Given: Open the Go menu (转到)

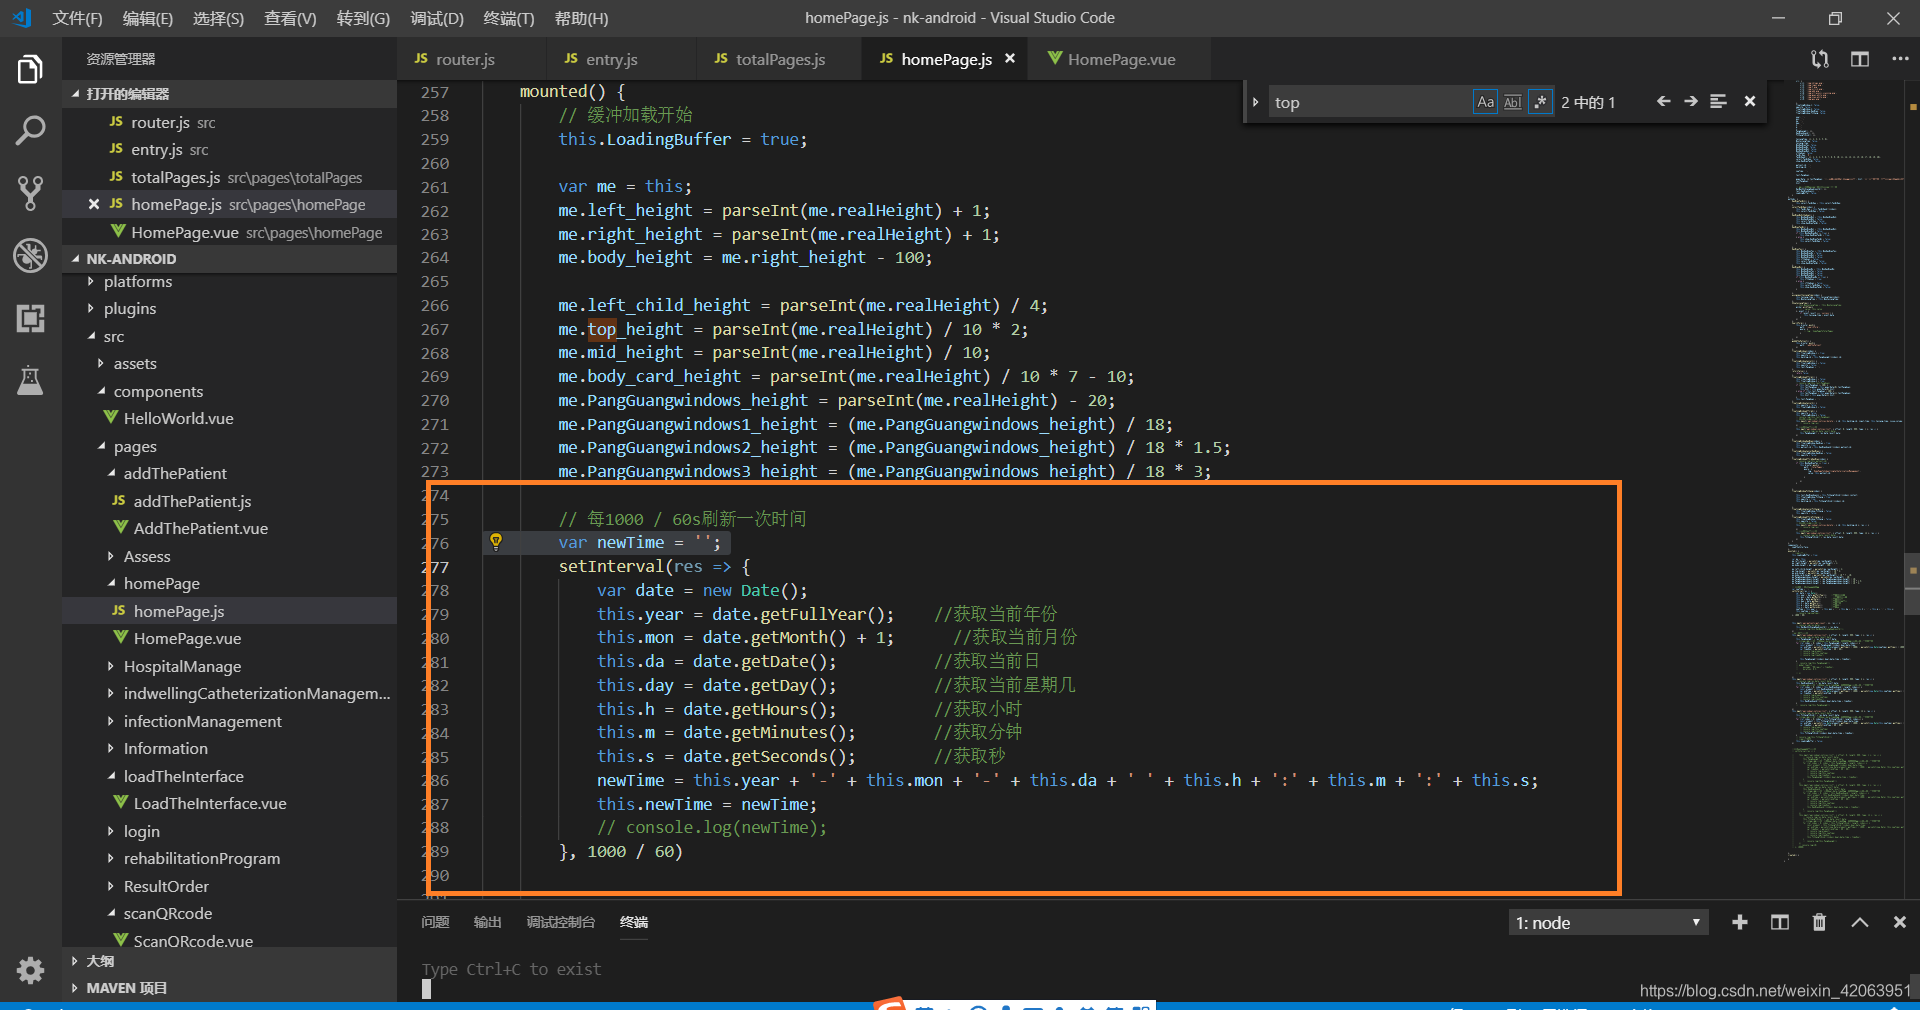Looking at the screenshot, I should point(363,18).
